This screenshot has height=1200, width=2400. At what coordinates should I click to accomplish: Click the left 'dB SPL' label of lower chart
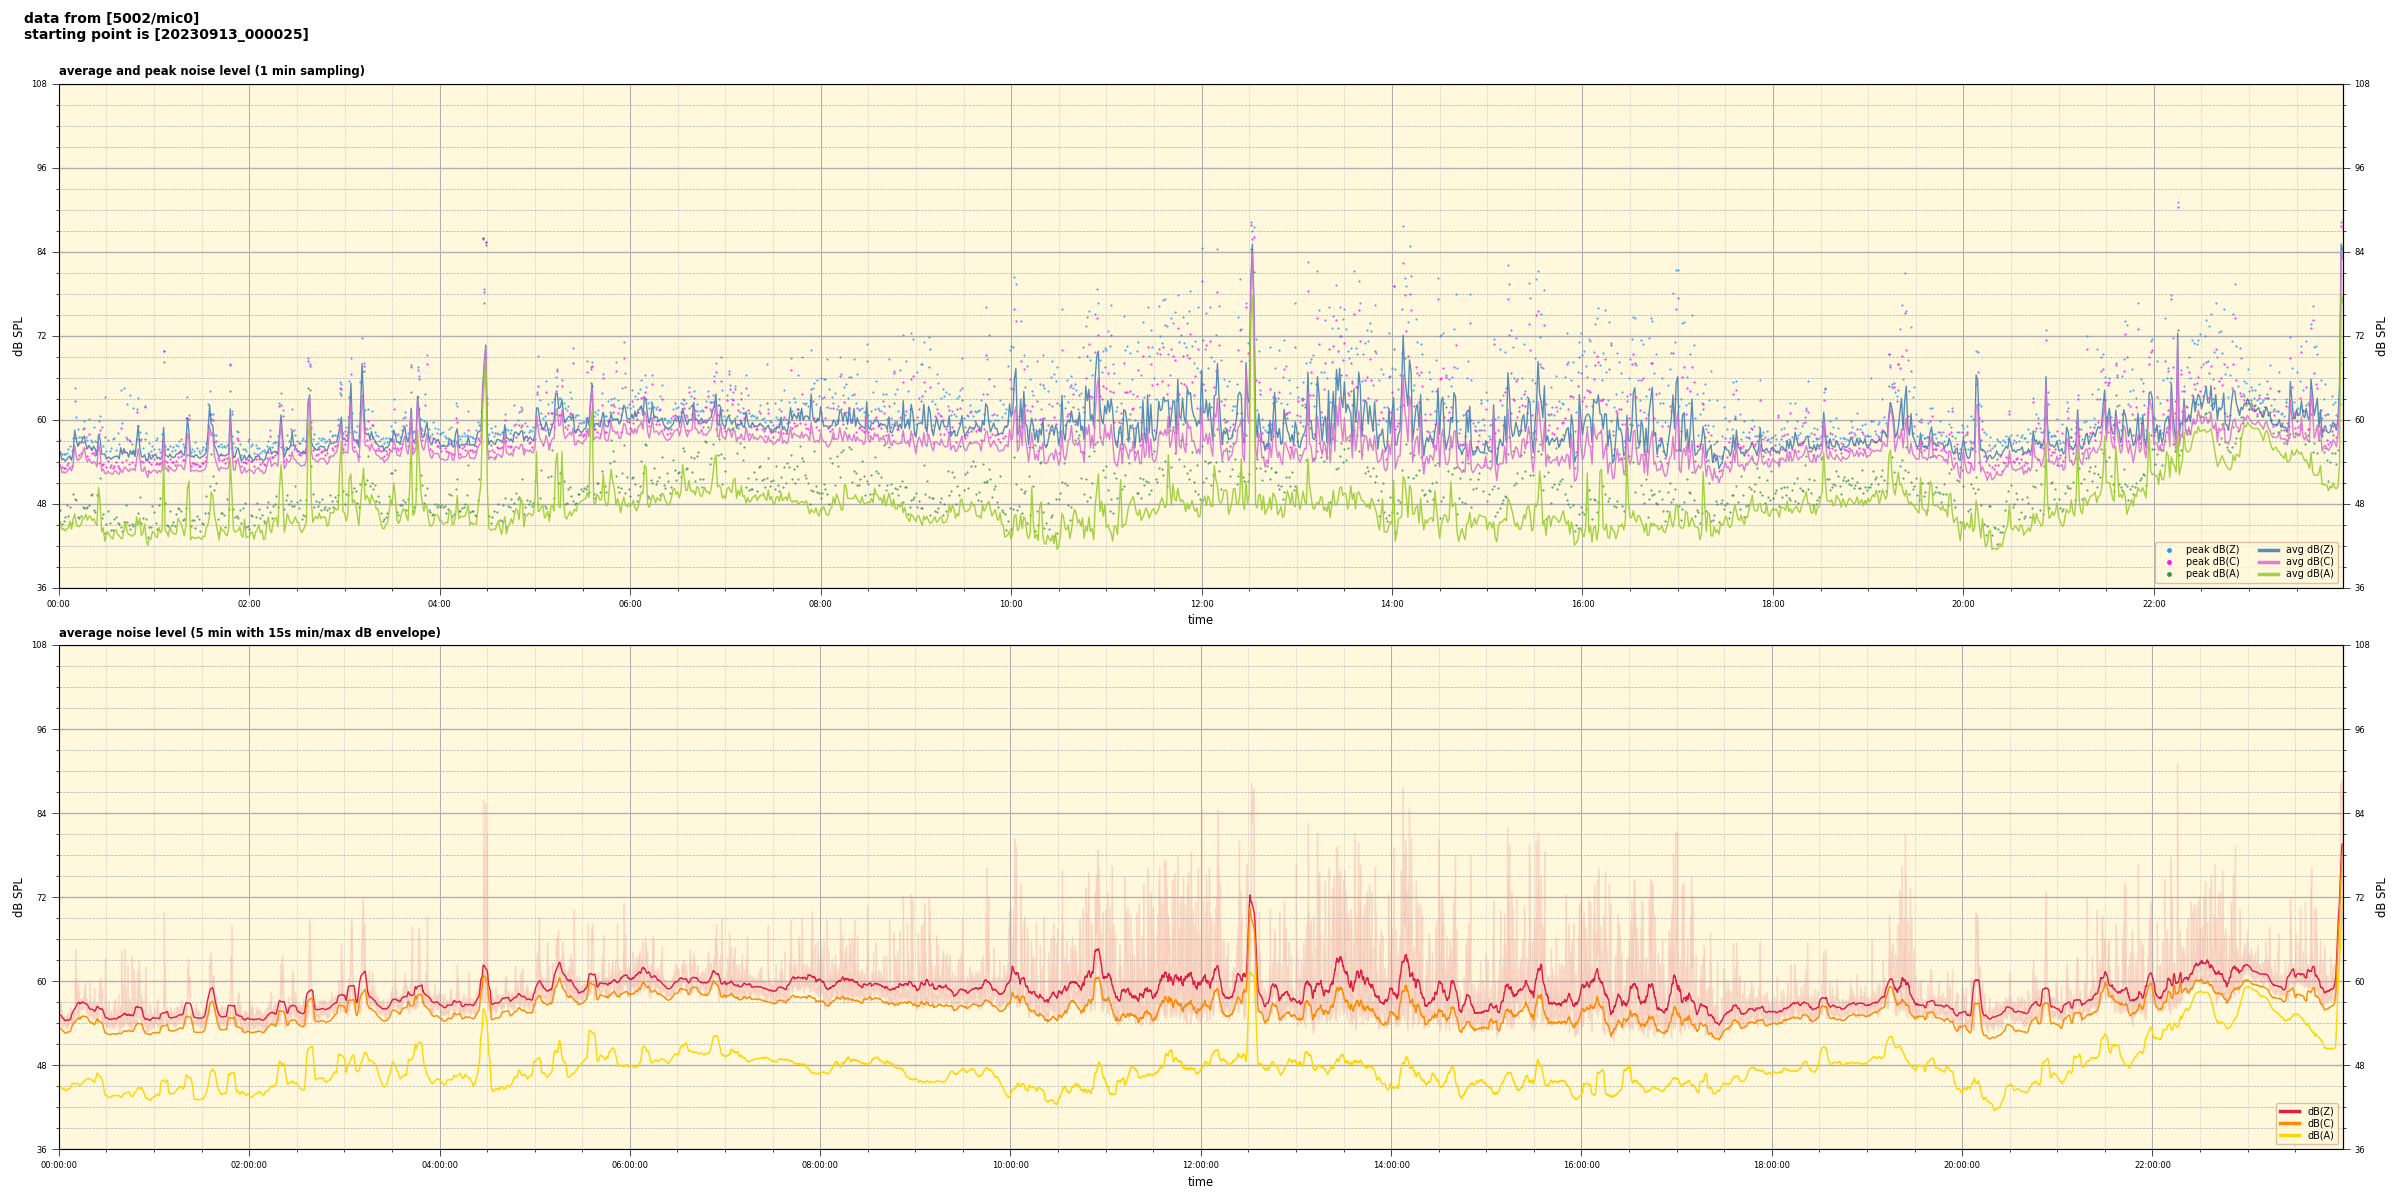[x=18, y=897]
